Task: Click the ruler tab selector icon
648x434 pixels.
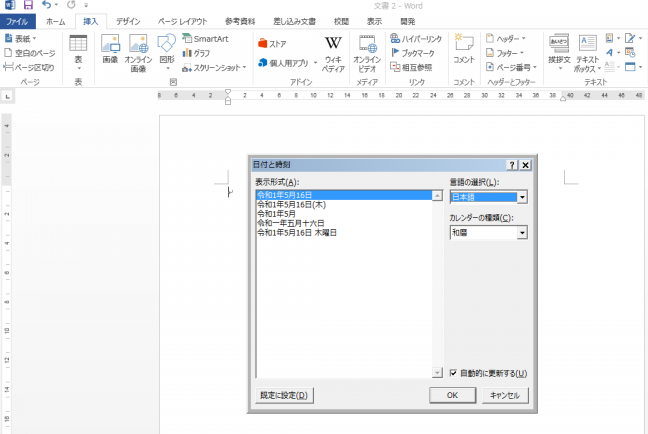Action: click(7, 97)
